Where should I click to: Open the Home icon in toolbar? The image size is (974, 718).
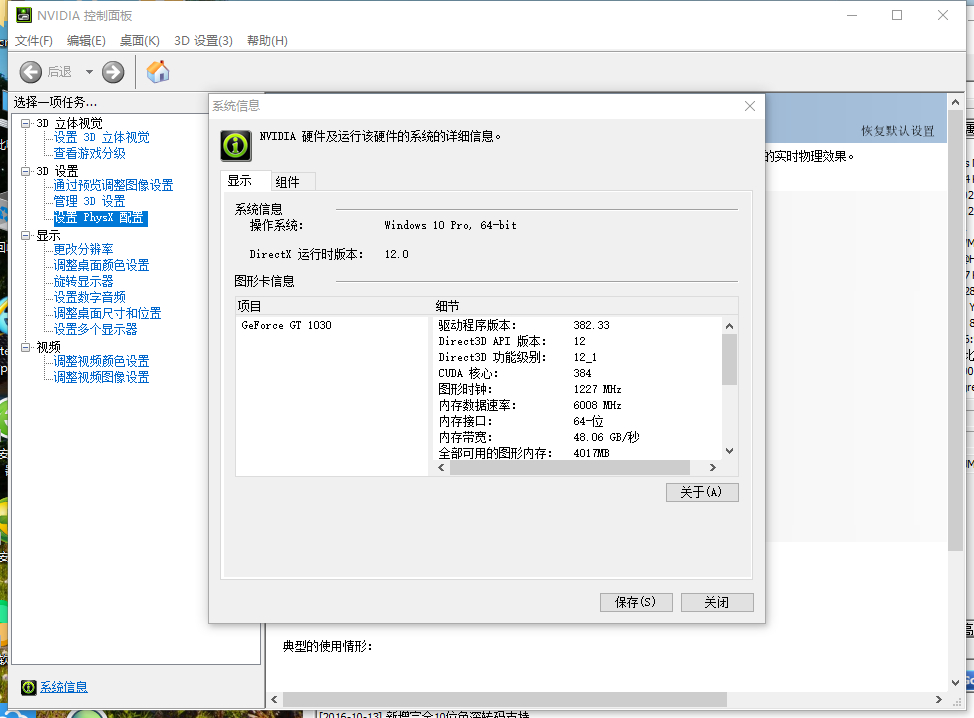pos(158,71)
